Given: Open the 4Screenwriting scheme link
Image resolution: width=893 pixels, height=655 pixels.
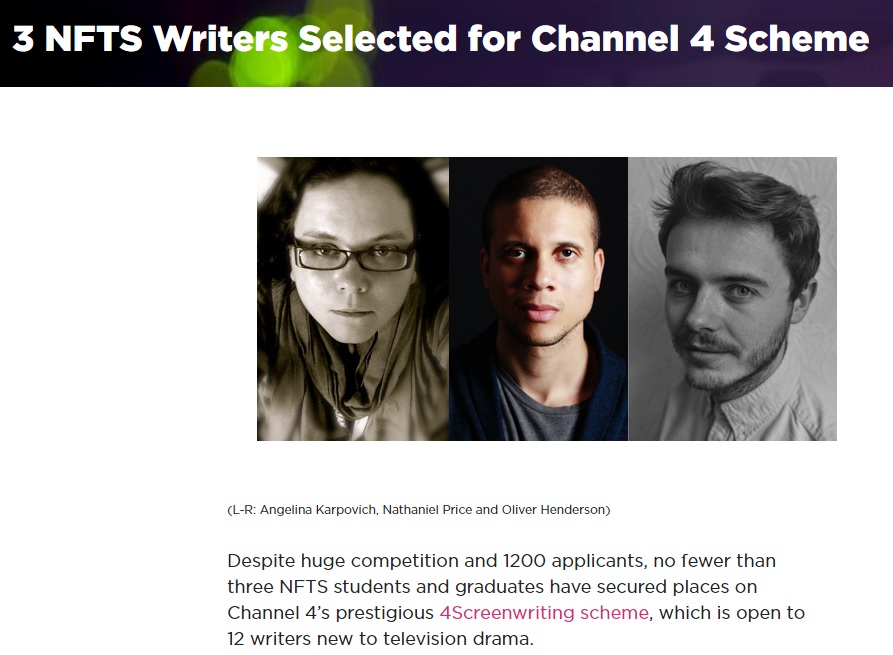Looking at the screenshot, I should tap(544, 613).
